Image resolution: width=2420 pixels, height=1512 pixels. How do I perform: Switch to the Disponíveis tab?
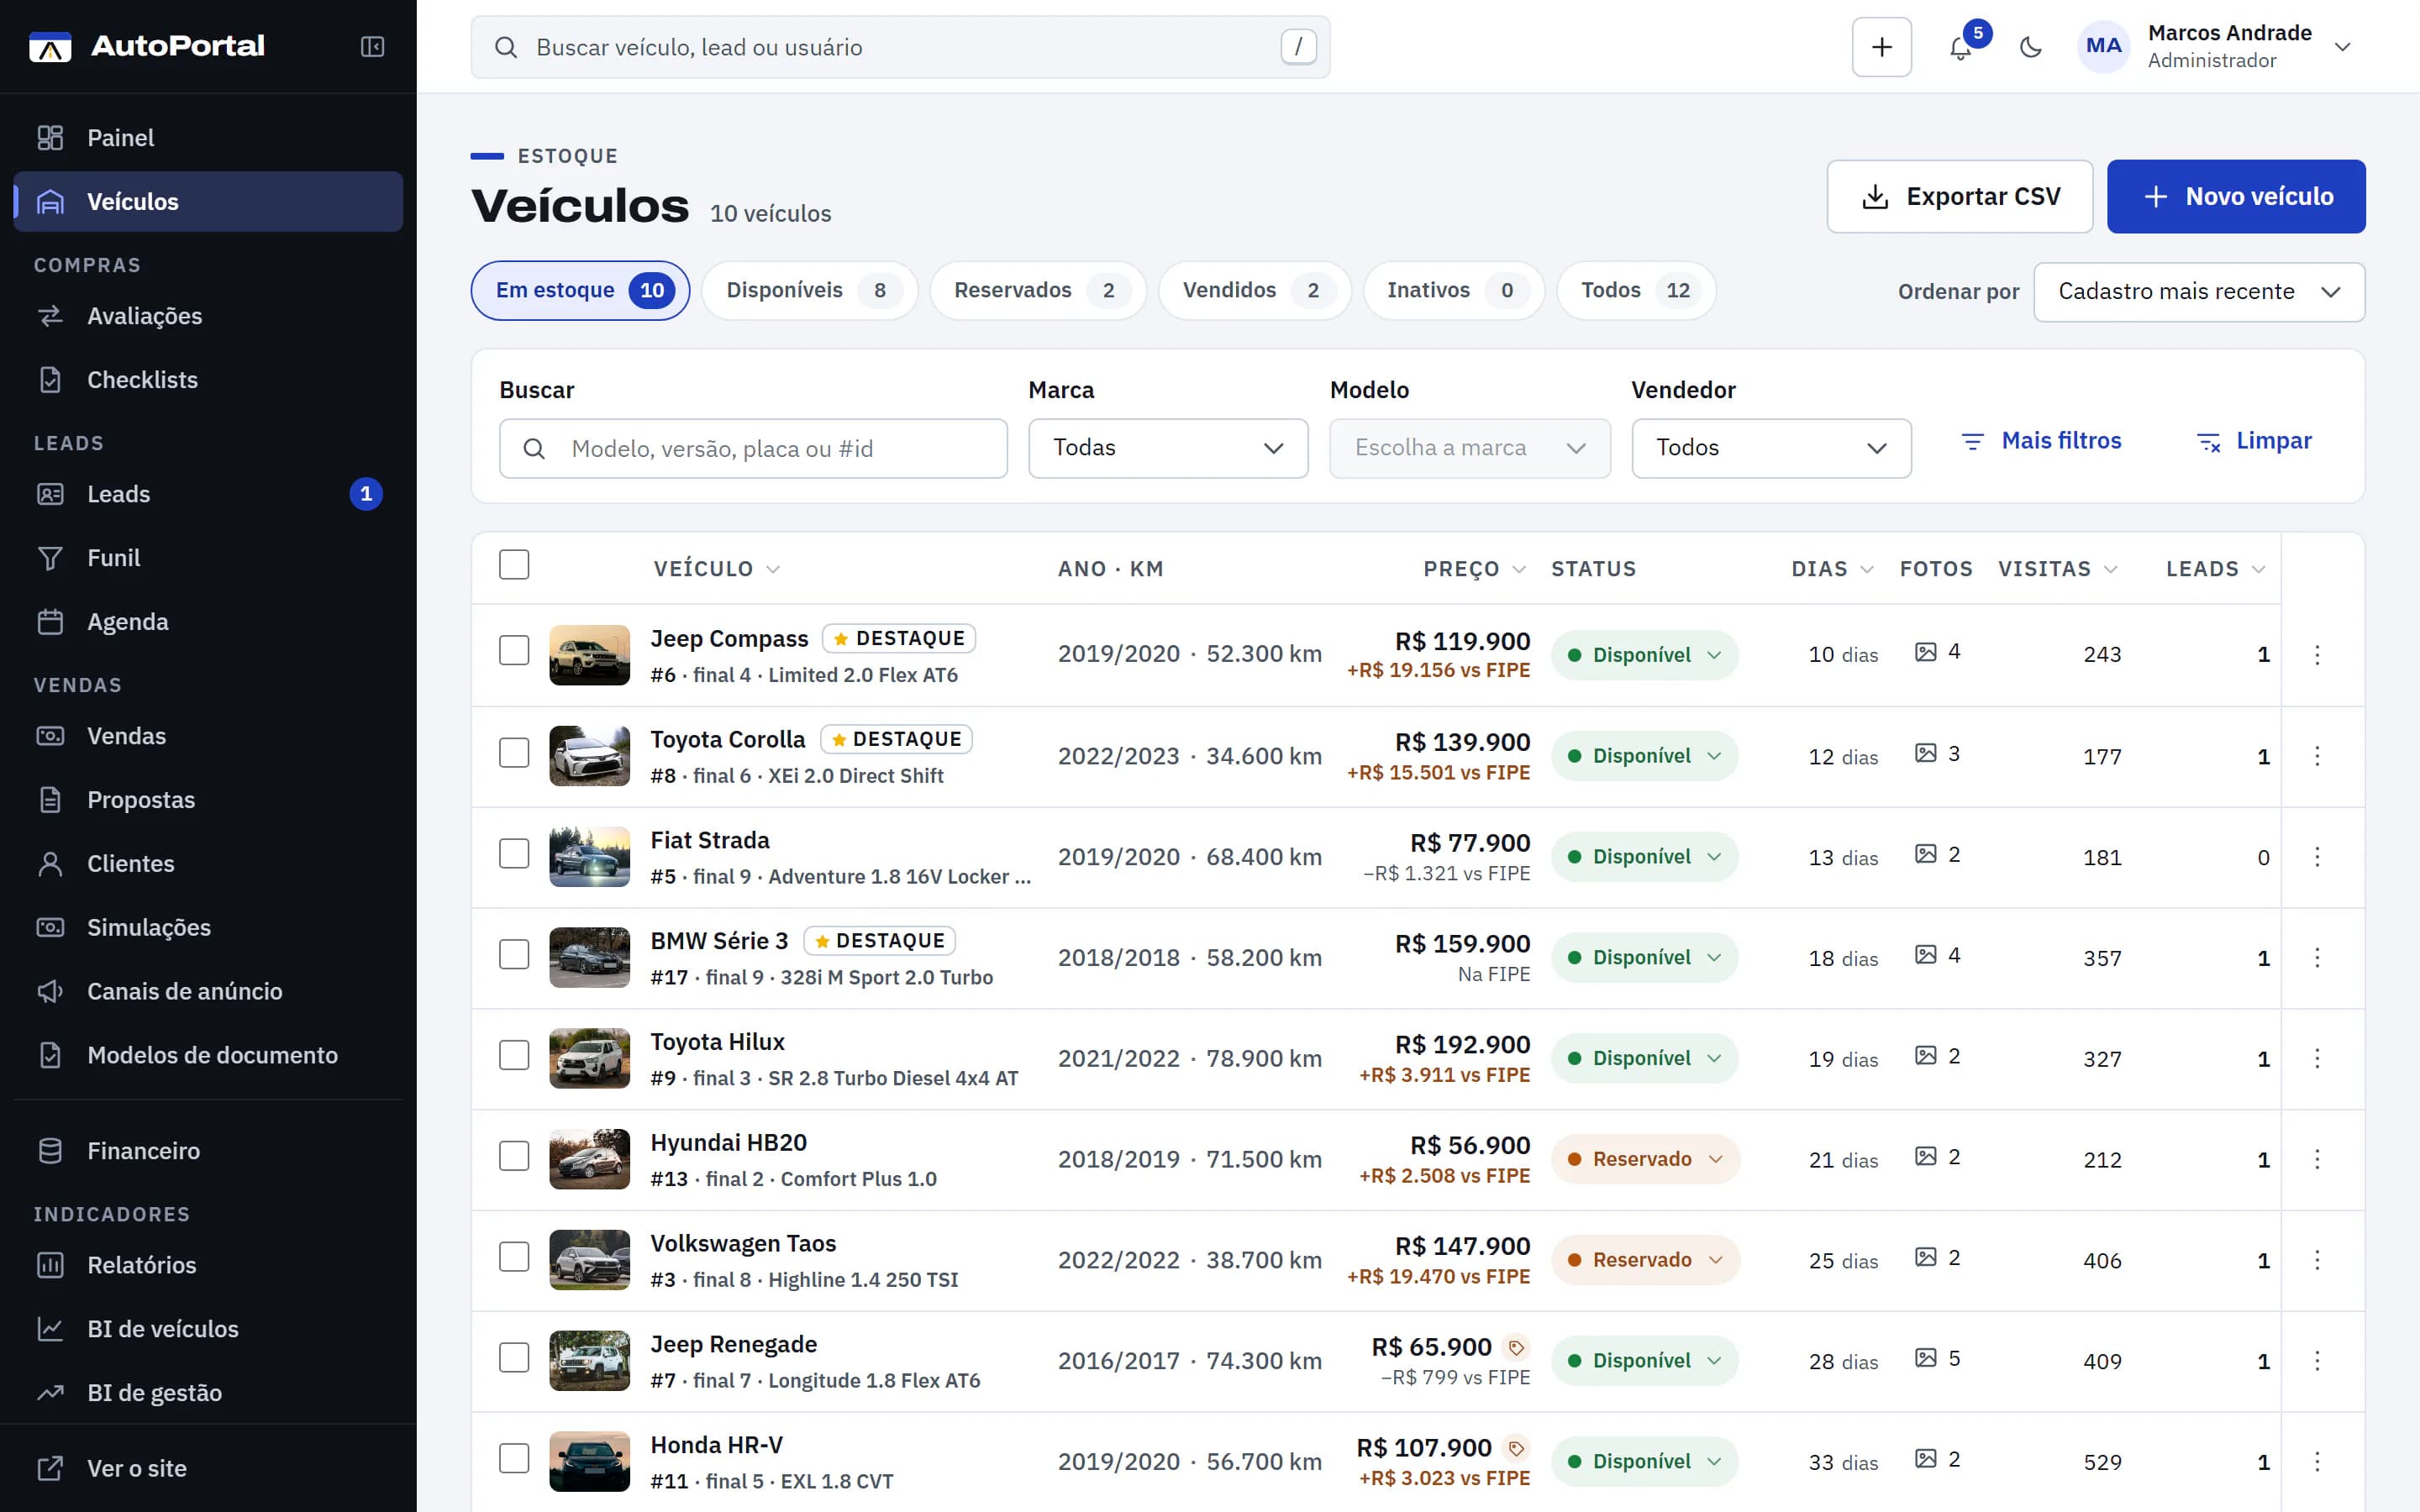tap(809, 291)
